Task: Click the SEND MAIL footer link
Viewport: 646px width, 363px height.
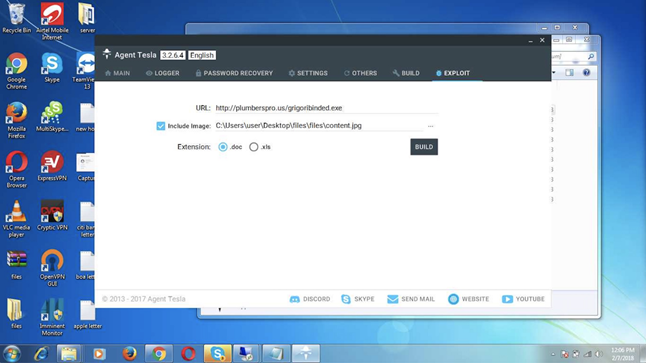Action: tap(411, 299)
